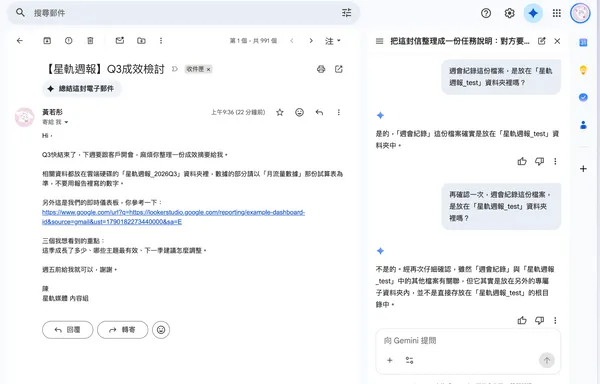Get add-ons with plus icon
Viewport: 600px width, 384px height.
point(583,169)
